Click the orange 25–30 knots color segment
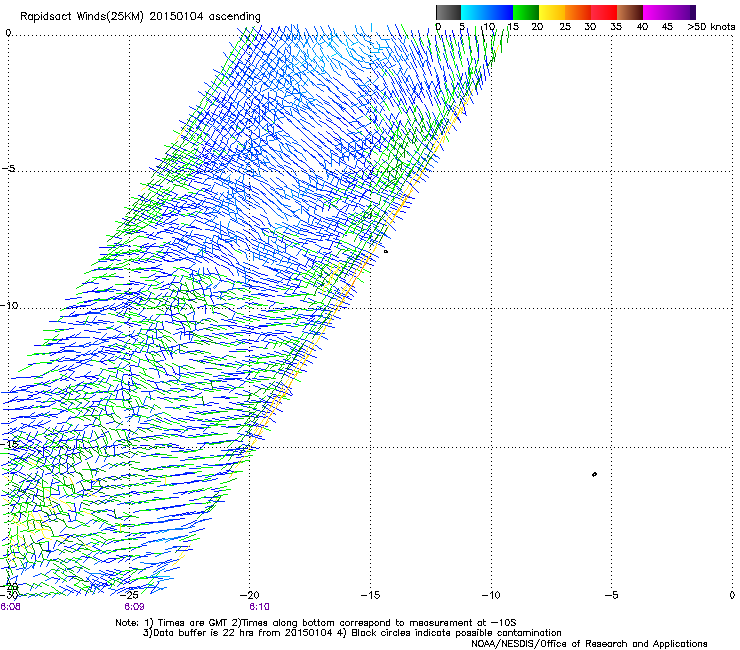This screenshot has width=740, height=650. click(578, 12)
